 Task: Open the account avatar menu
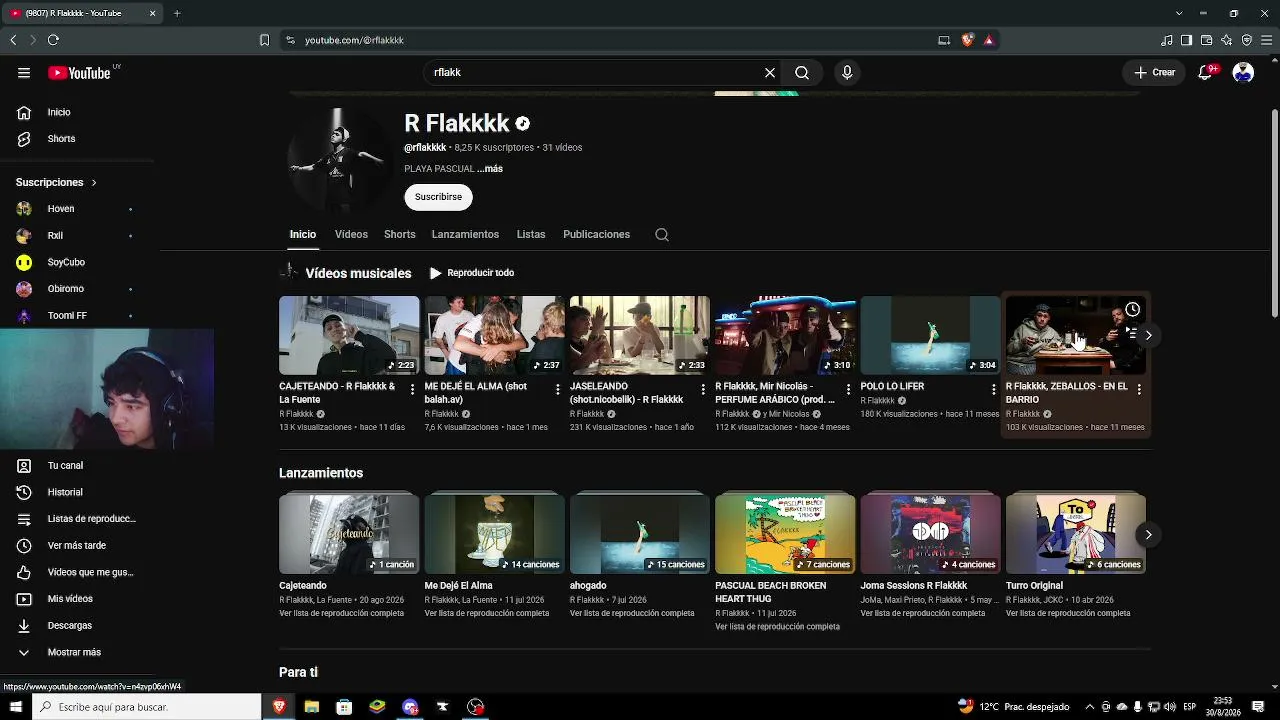pos(1243,73)
